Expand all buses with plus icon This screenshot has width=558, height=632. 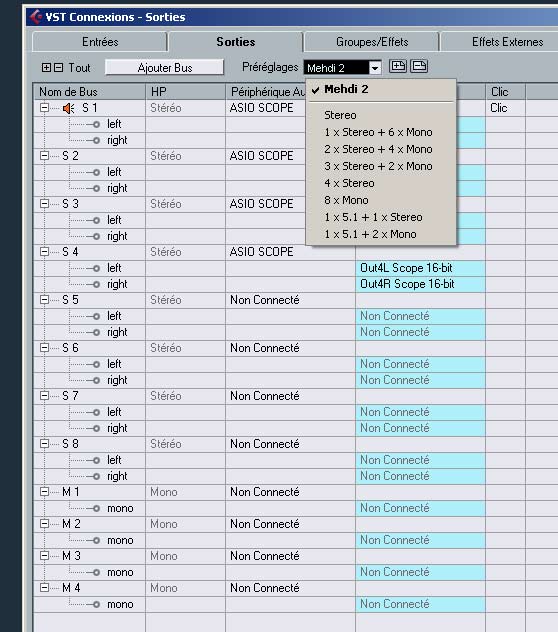(x=46, y=67)
